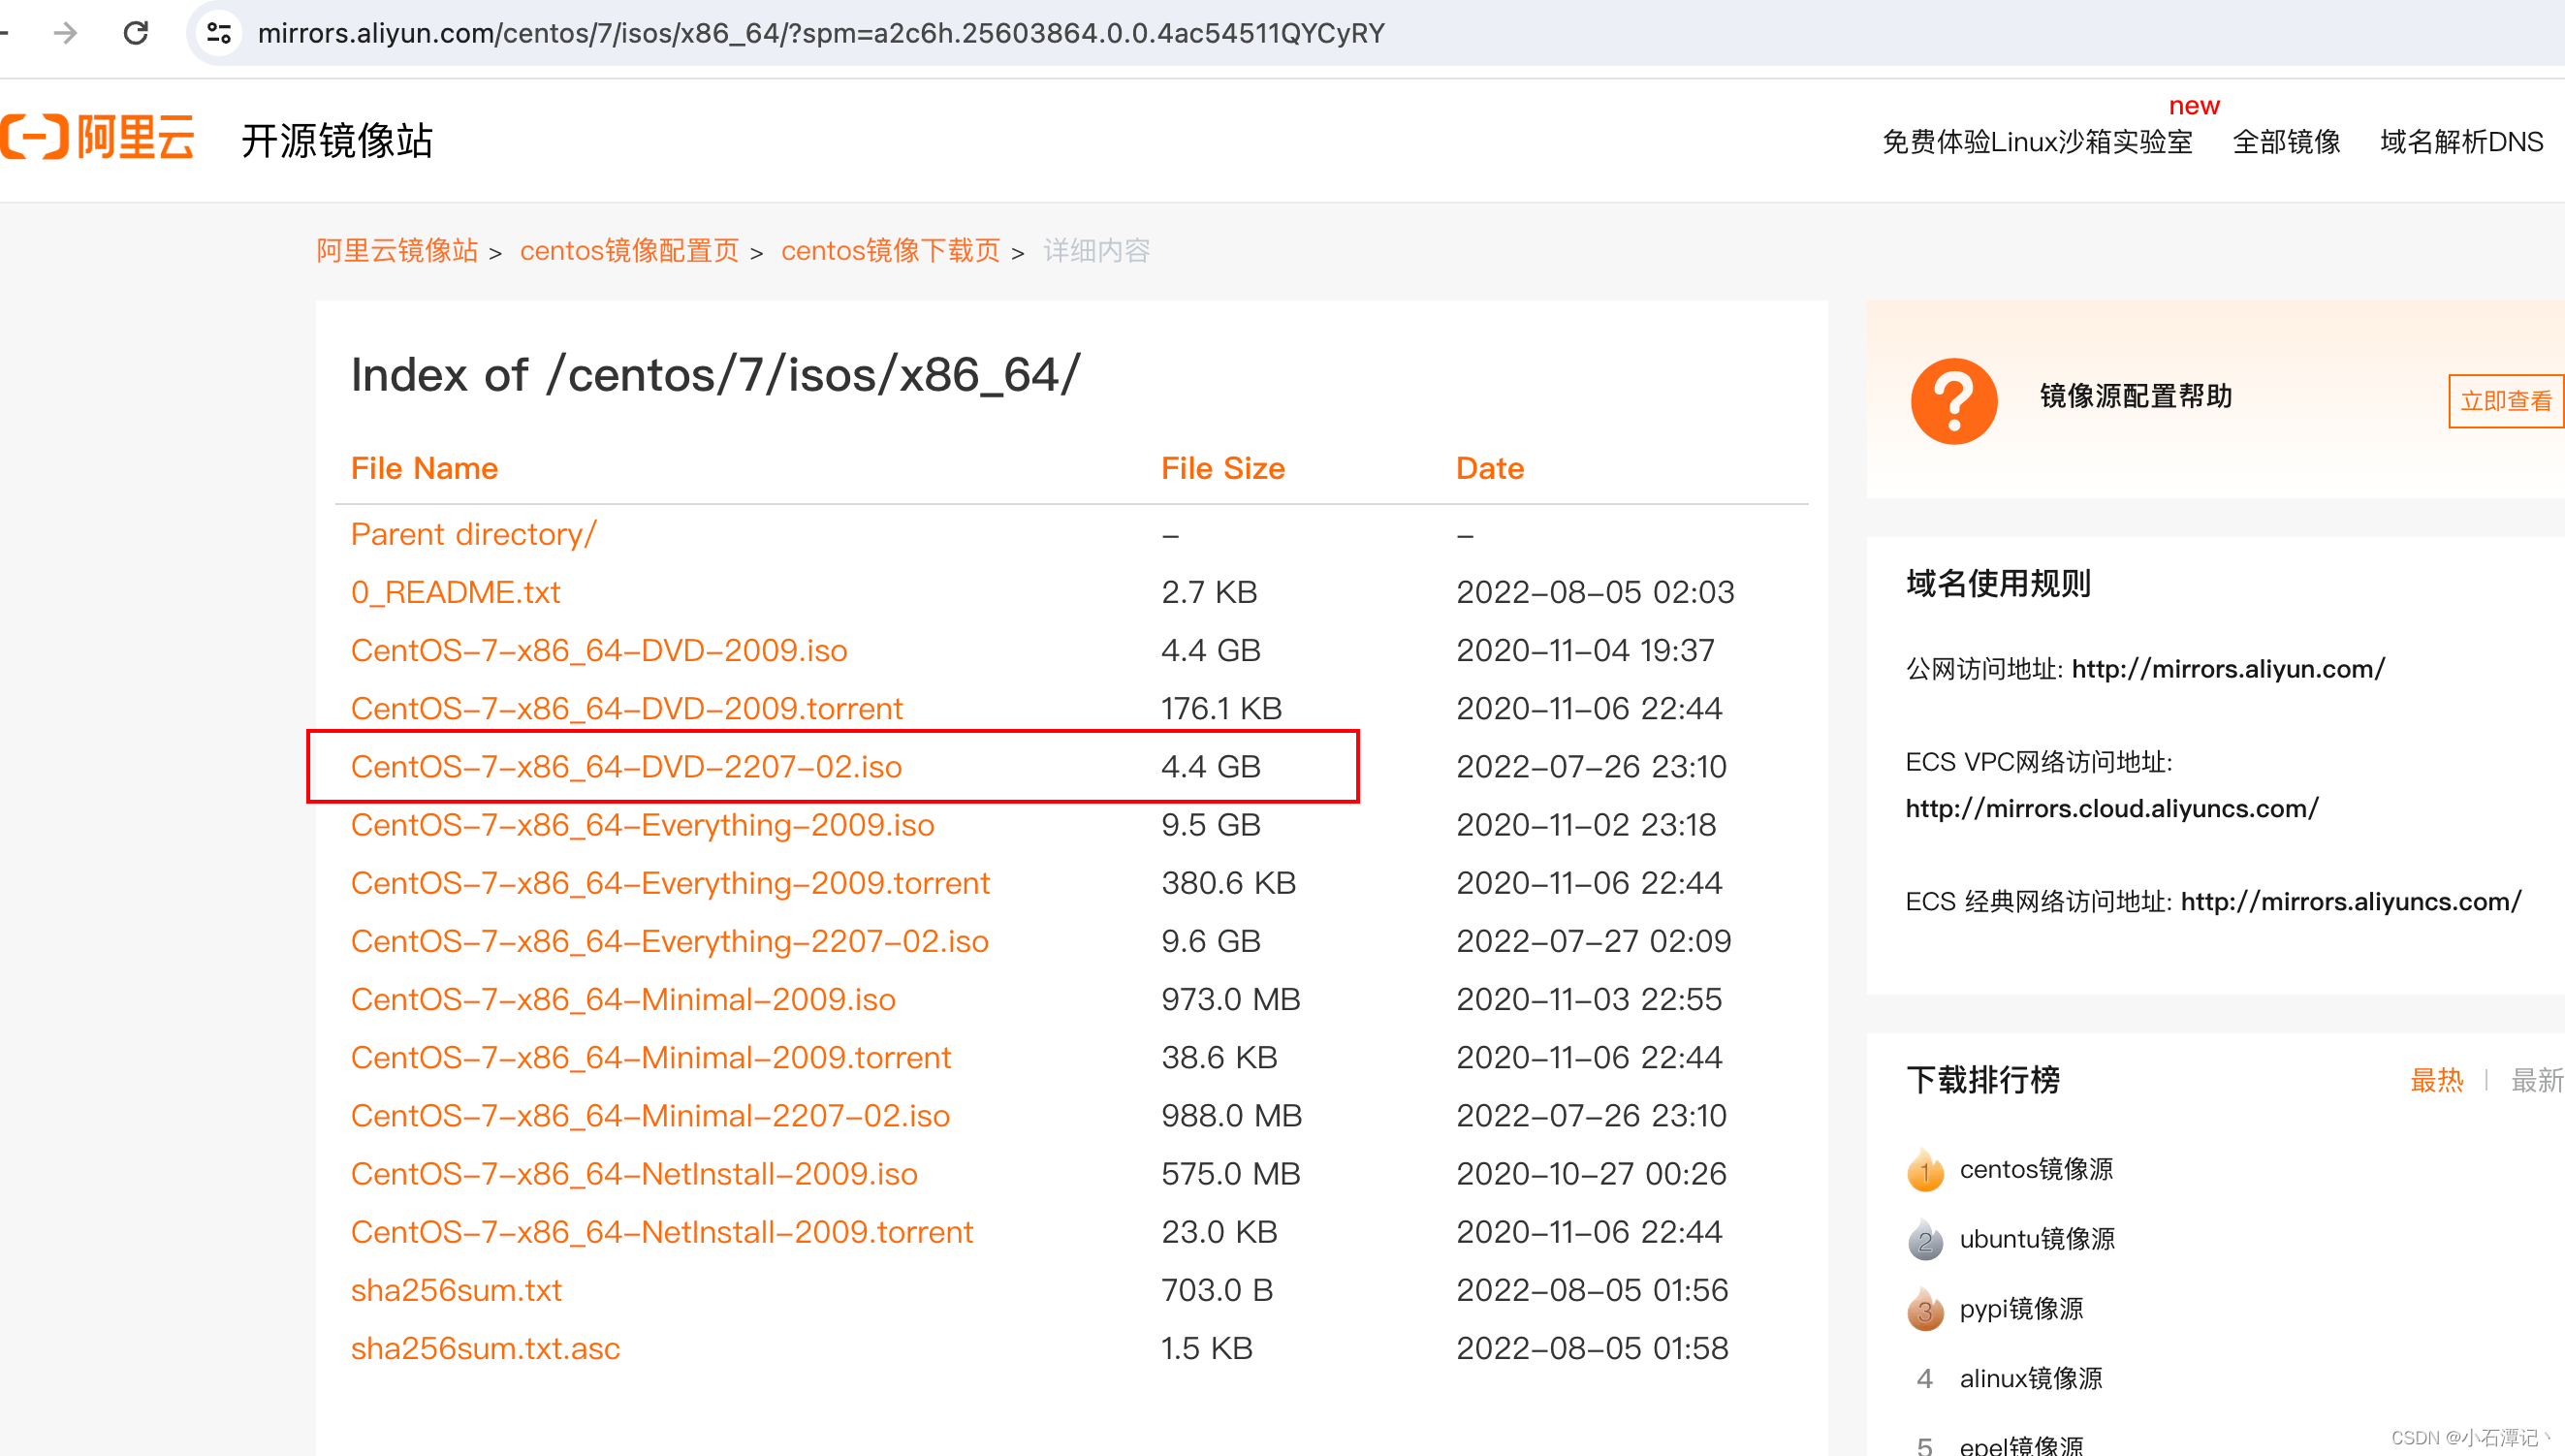Open 全部镜像 menu item

click(2286, 142)
